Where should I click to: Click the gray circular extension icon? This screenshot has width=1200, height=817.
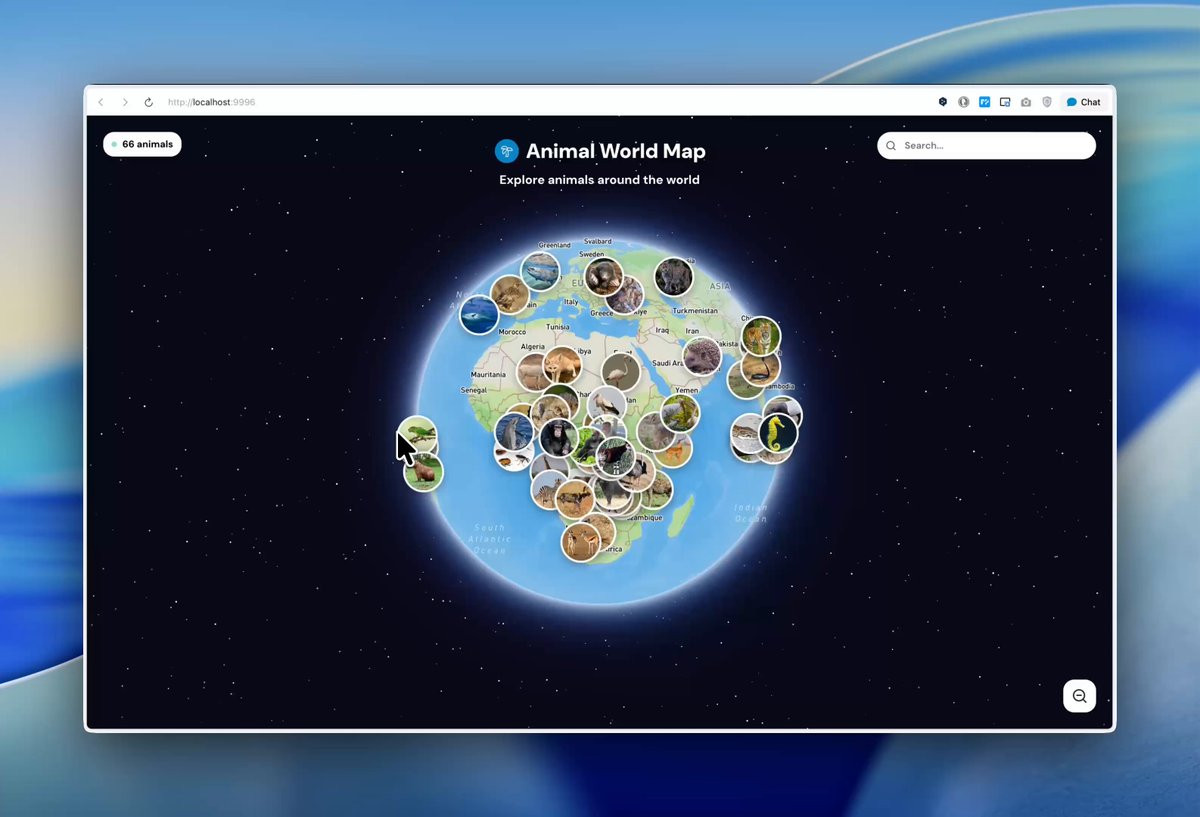click(x=963, y=102)
